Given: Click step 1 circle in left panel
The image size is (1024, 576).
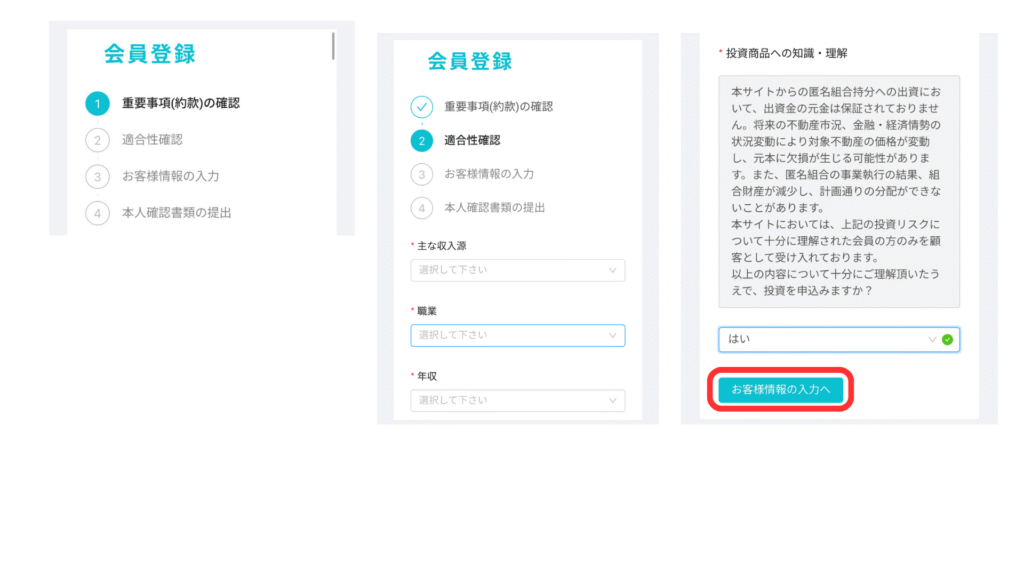Looking at the screenshot, I should (x=97, y=103).
